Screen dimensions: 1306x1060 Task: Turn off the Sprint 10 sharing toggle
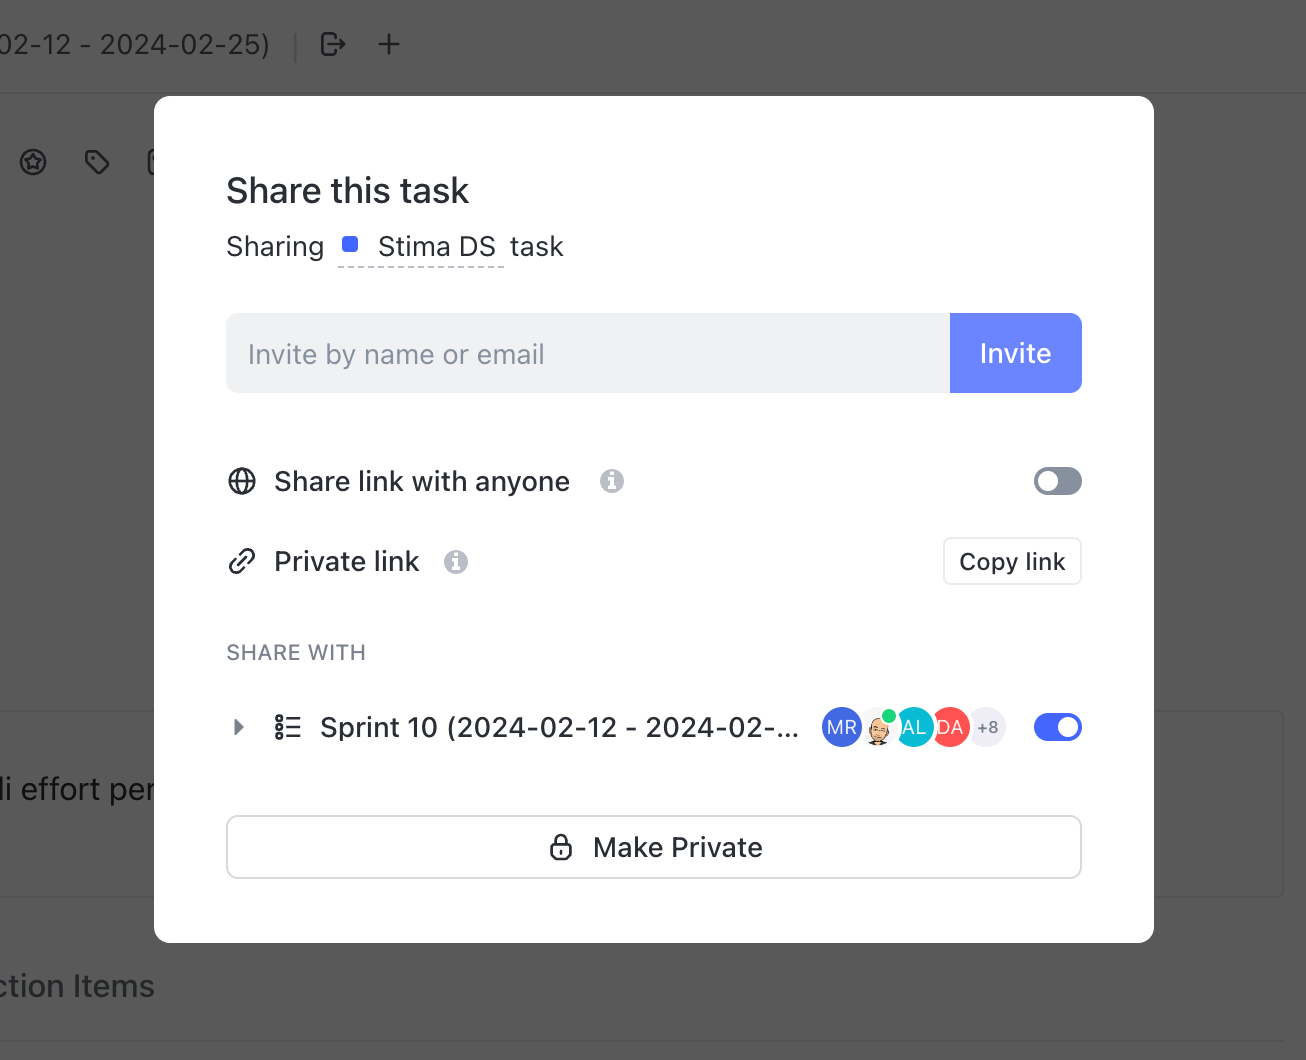tap(1057, 727)
